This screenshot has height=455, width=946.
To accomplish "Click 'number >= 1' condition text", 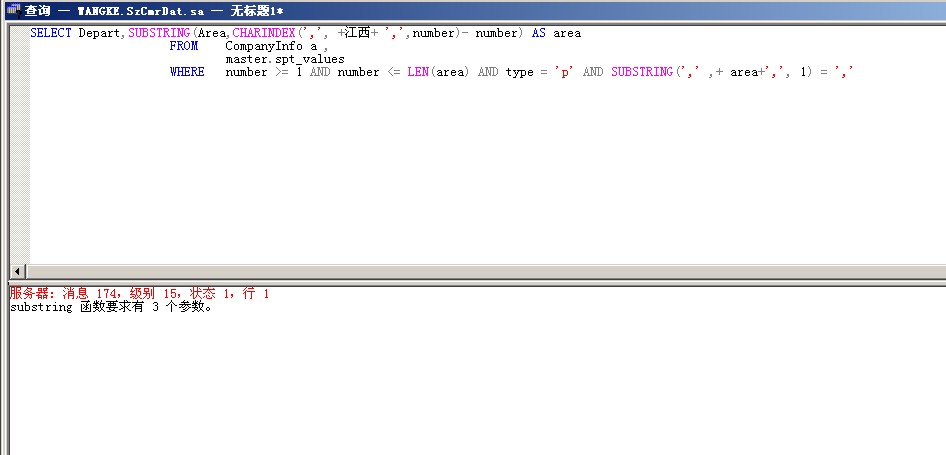I will pos(264,72).
